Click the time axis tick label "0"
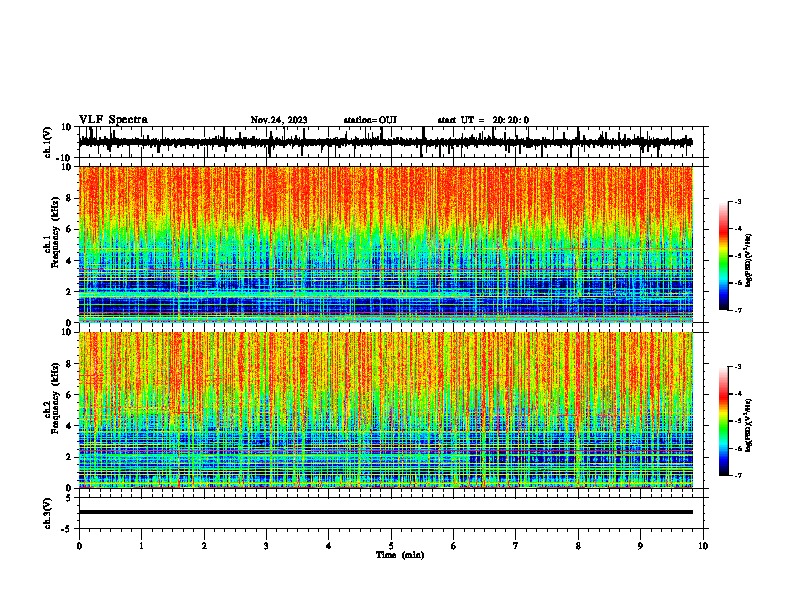Screen dimensions: 792x612 [79, 546]
